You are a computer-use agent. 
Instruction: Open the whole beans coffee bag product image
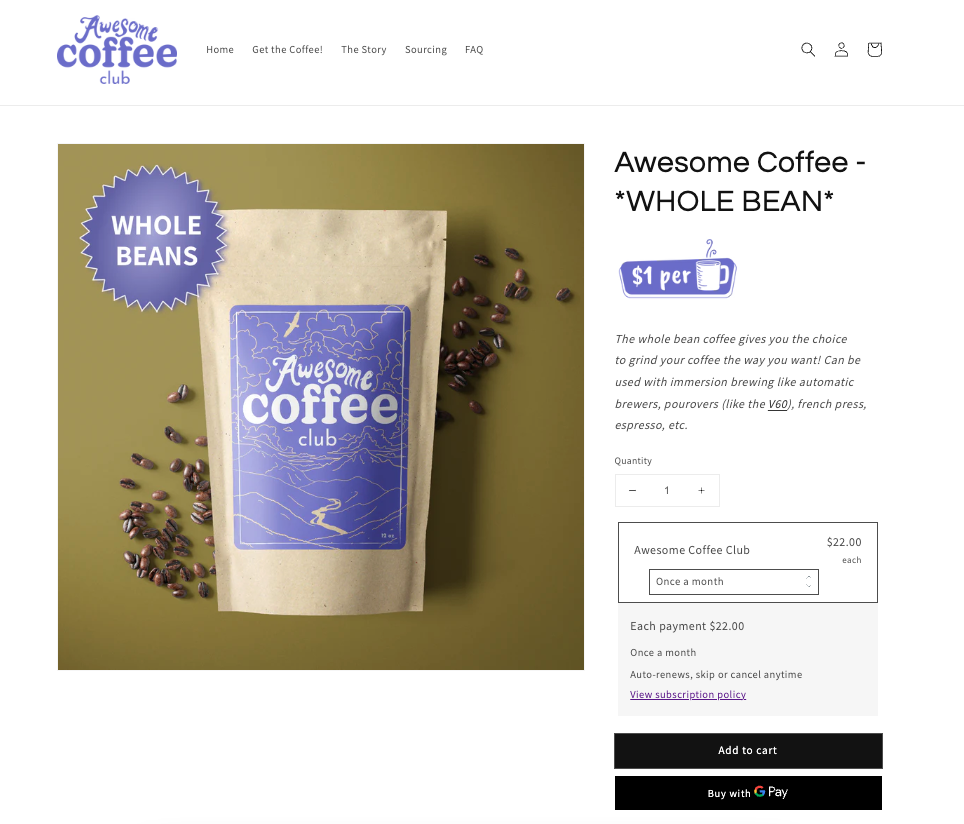coord(320,407)
